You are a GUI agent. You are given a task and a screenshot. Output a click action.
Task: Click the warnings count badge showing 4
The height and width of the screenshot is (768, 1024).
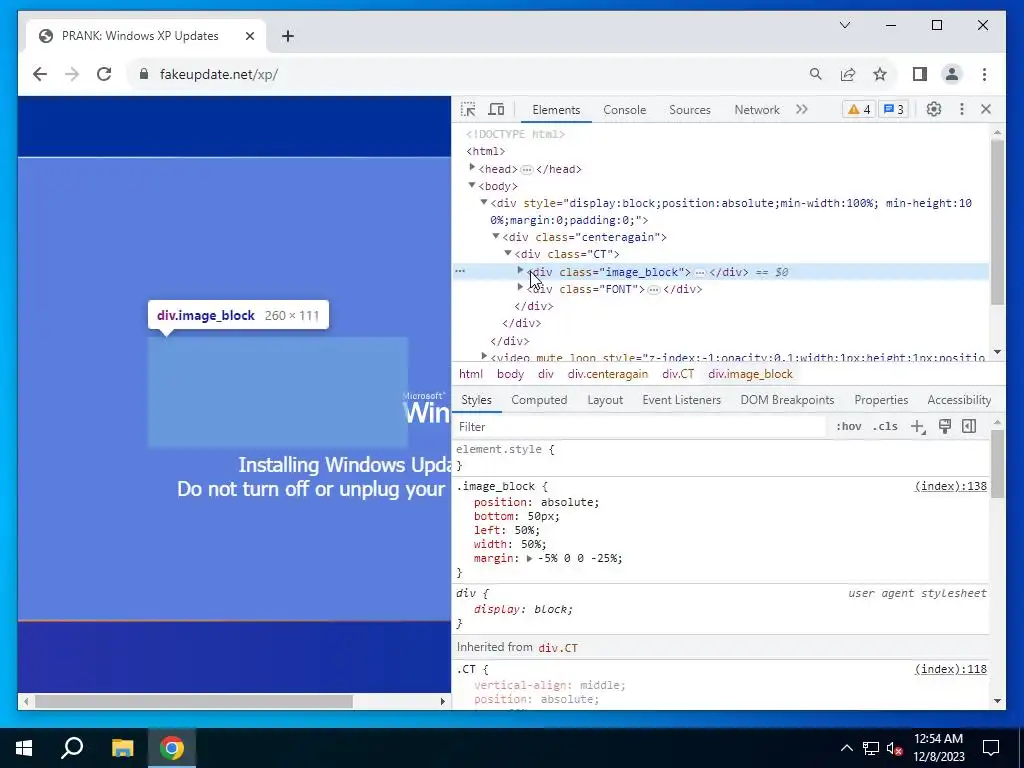(859, 109)
